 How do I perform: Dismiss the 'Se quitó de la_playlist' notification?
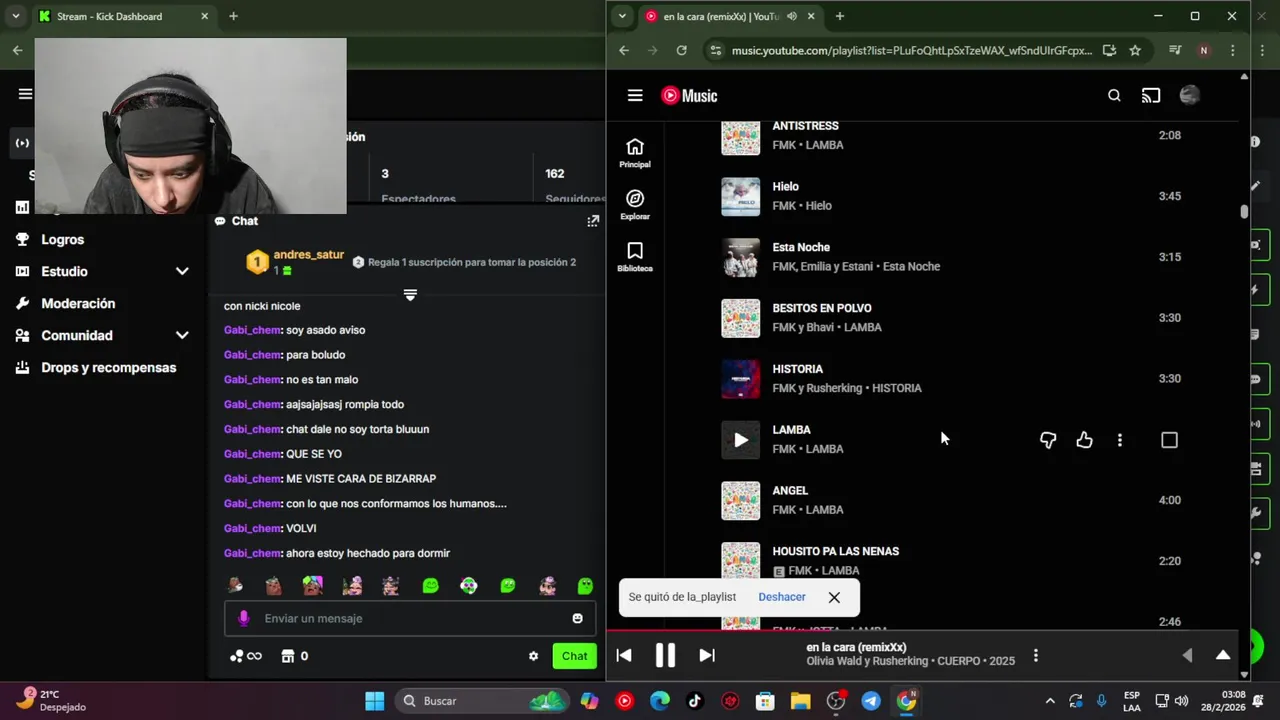click(834, 597)
